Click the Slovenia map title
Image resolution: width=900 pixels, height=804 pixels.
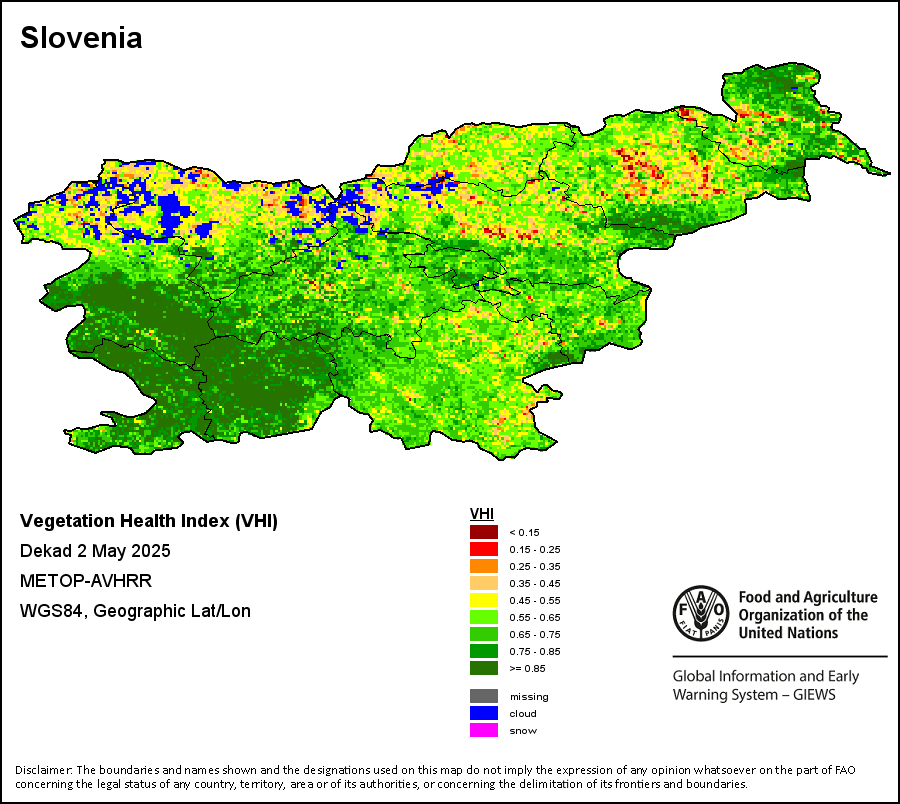pyautogui.click(x=81, y=38)
